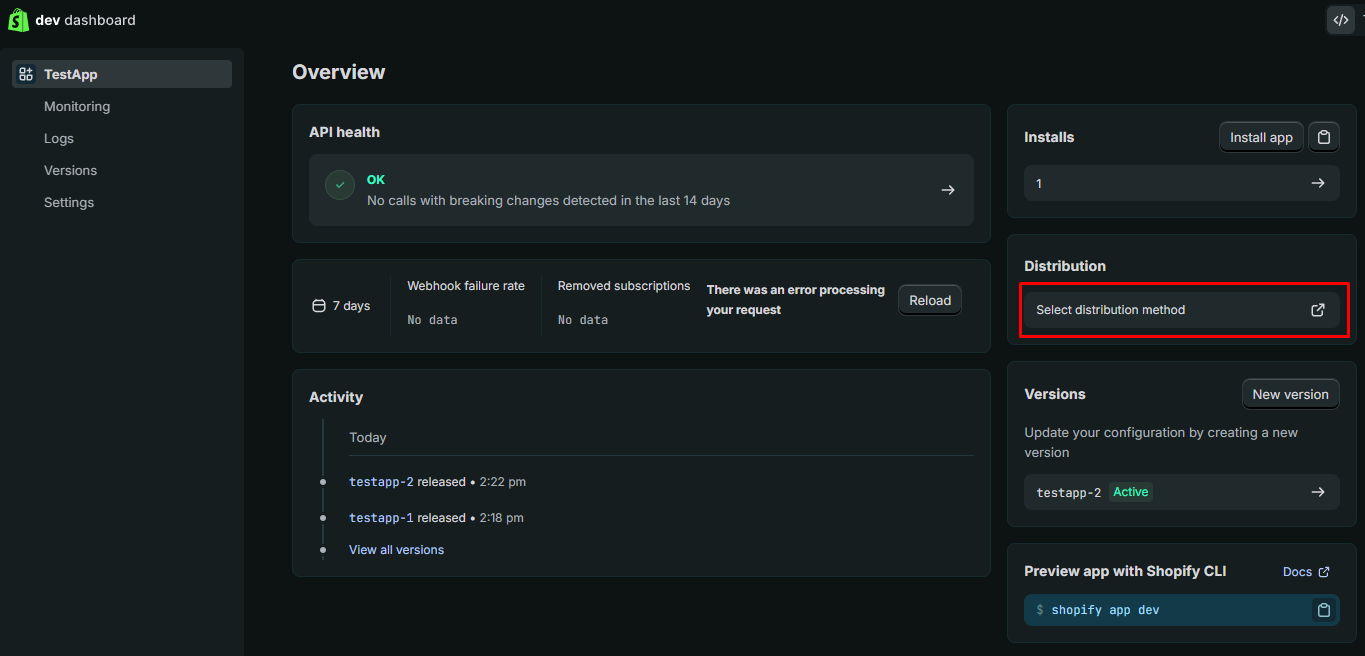1365x656 pixels.
Task: Click Docs external link icon
Action: point(1324,572)
